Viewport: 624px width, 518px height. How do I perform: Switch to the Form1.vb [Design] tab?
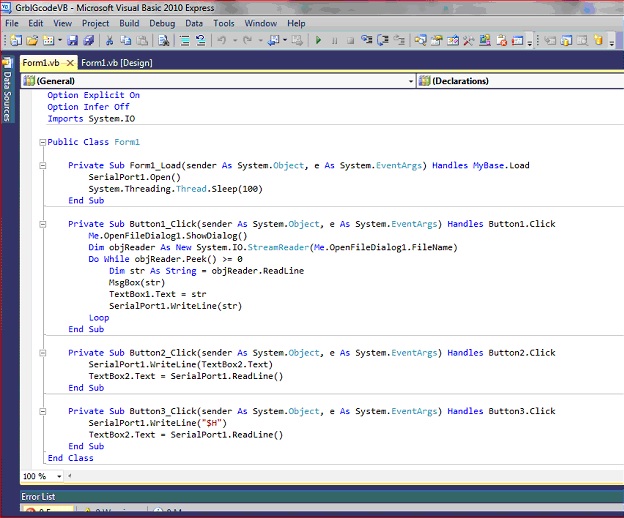[x=116, y=63]
